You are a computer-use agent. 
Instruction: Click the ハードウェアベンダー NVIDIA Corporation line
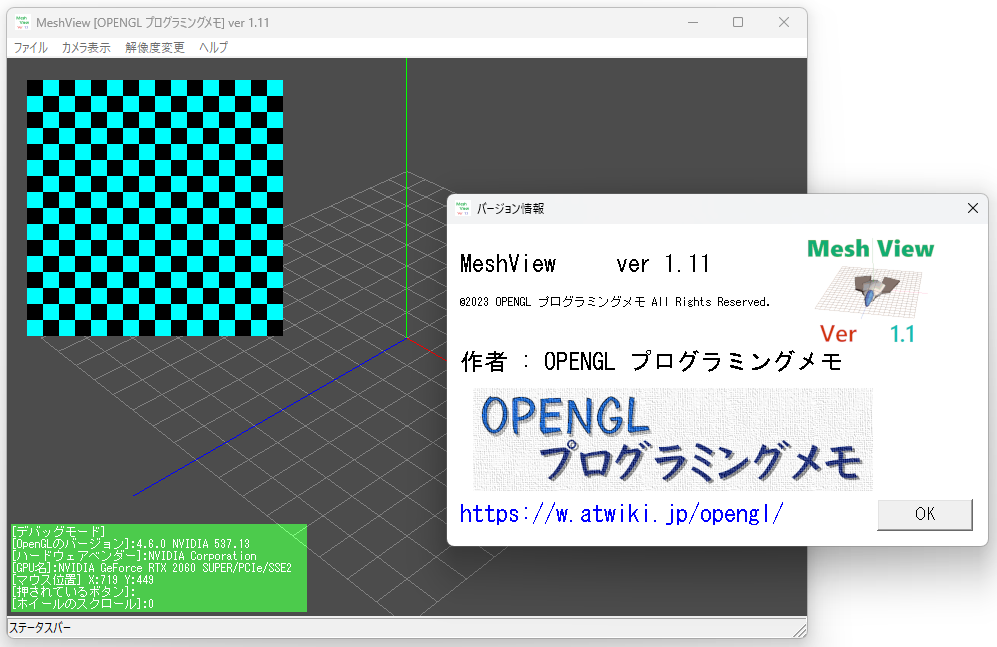pyautogui.click(x=134, y=555)
